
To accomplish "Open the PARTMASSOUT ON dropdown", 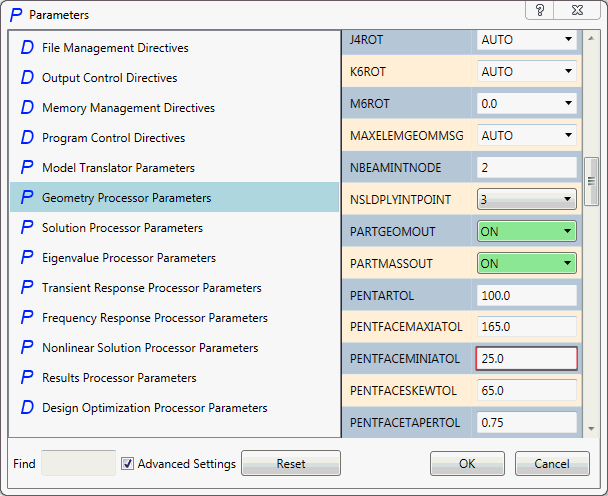I will coord(527,263).
